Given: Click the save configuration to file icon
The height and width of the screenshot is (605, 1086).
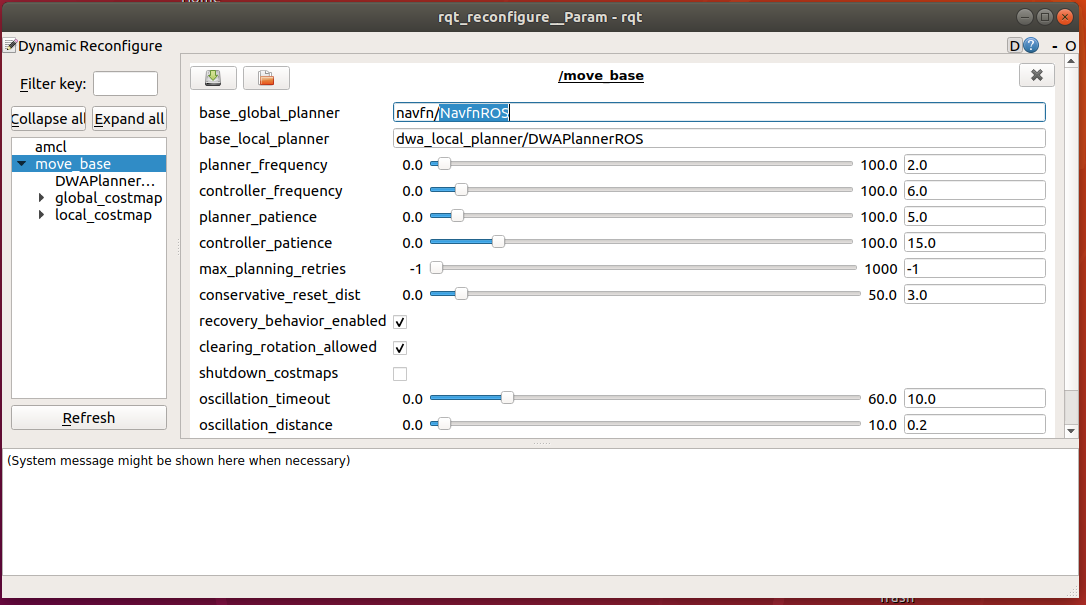Looking at the screenshot, I should tap(213, 77).
